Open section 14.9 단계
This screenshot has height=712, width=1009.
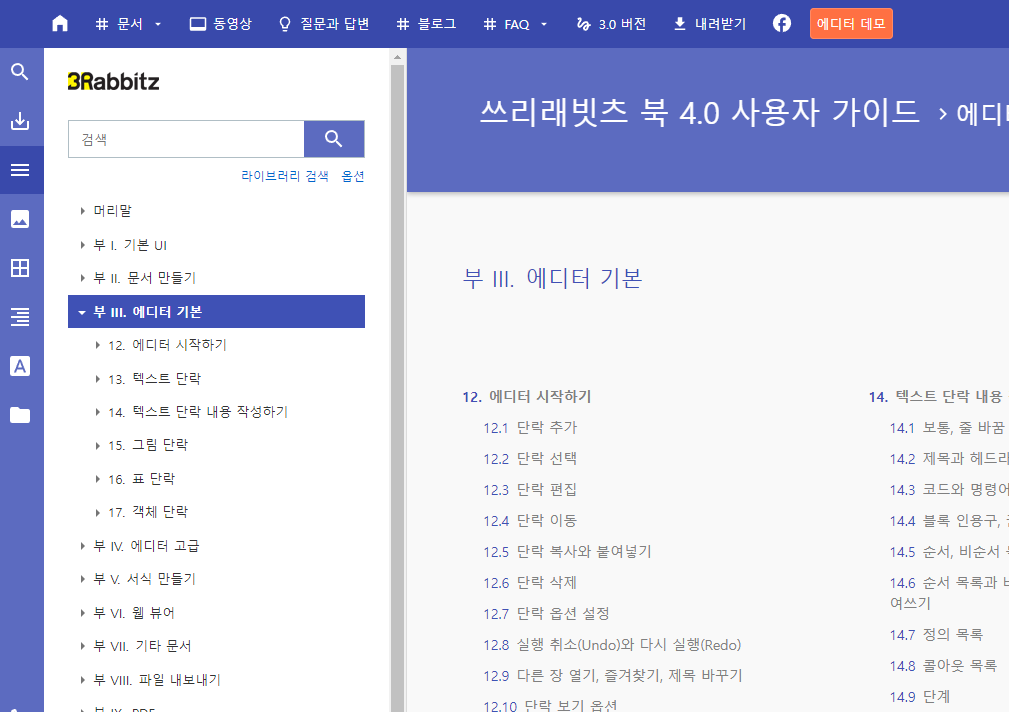(x=920, y=697)
